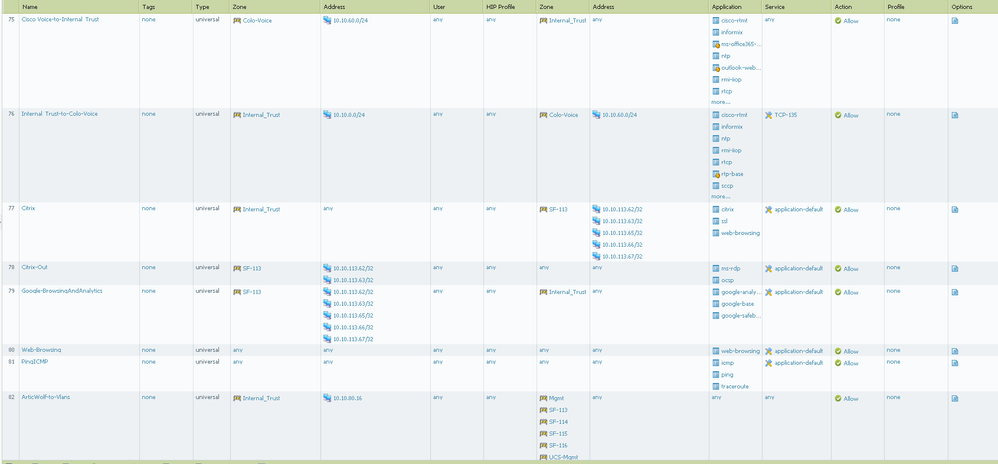Open the Google-BrowsingAndAnalytics rule name
This screenshot has height=464, width=998.
click(x=62, y=291)
